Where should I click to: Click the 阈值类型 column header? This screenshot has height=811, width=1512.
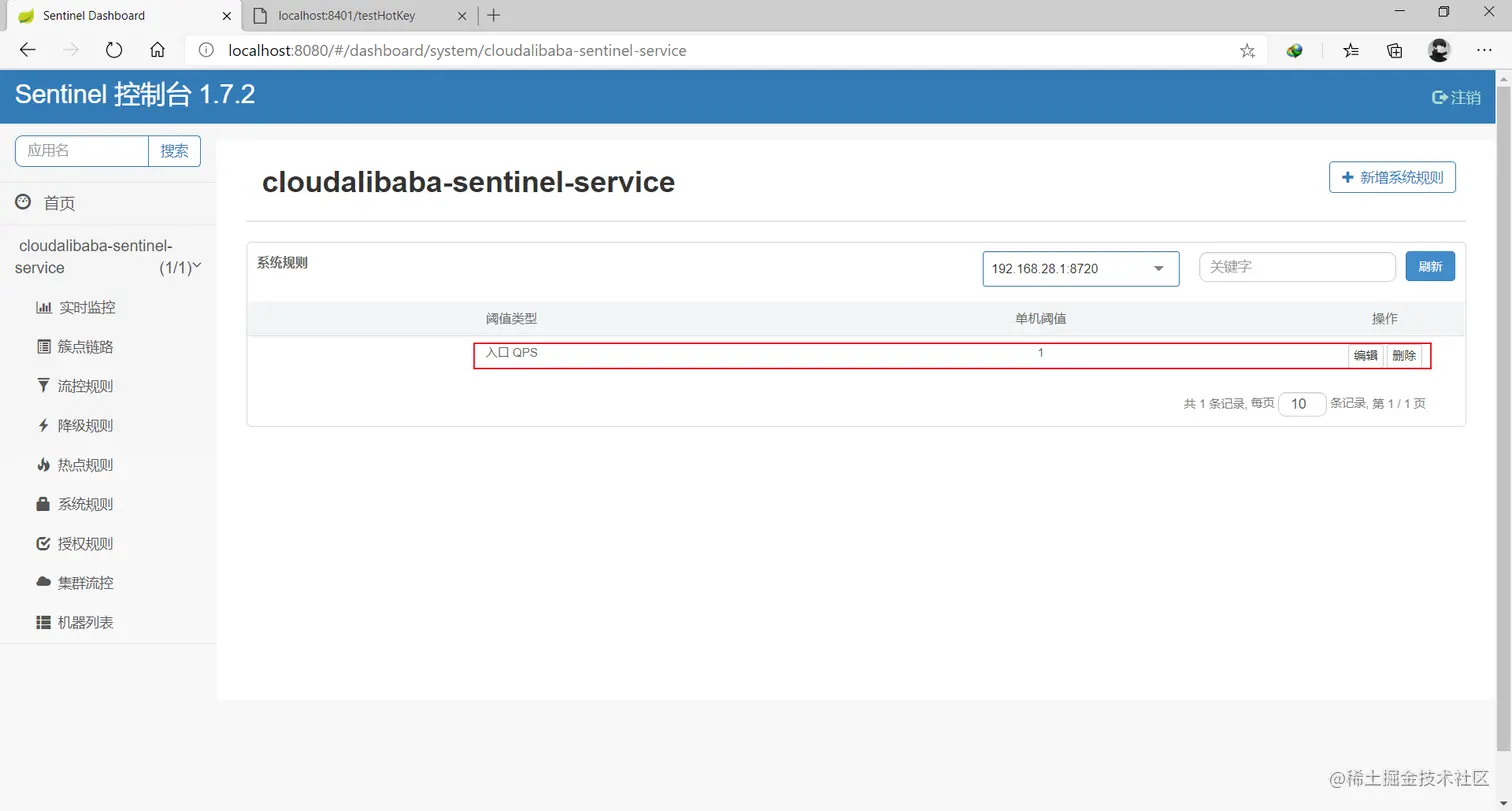511,319
